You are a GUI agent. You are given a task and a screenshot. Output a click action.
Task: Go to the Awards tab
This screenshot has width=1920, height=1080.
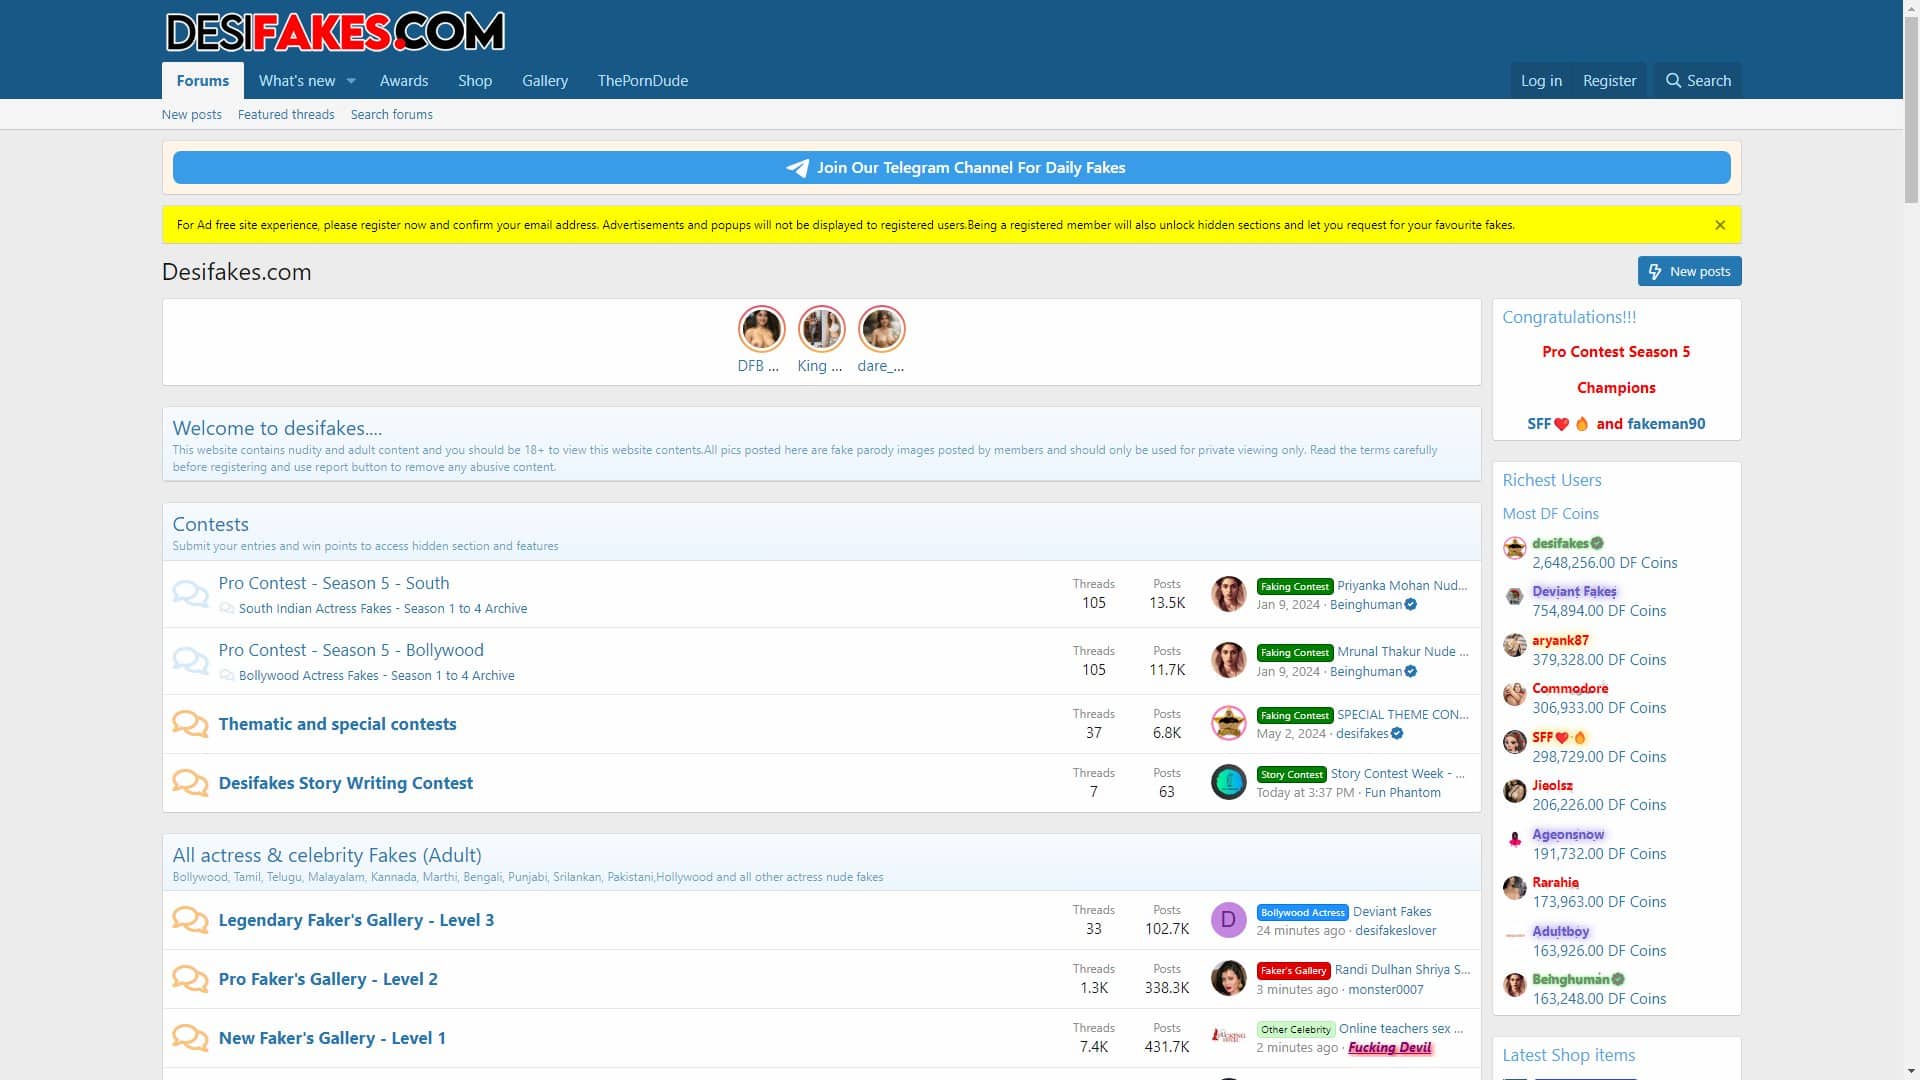pyautogui.click(x=404, y=81)
